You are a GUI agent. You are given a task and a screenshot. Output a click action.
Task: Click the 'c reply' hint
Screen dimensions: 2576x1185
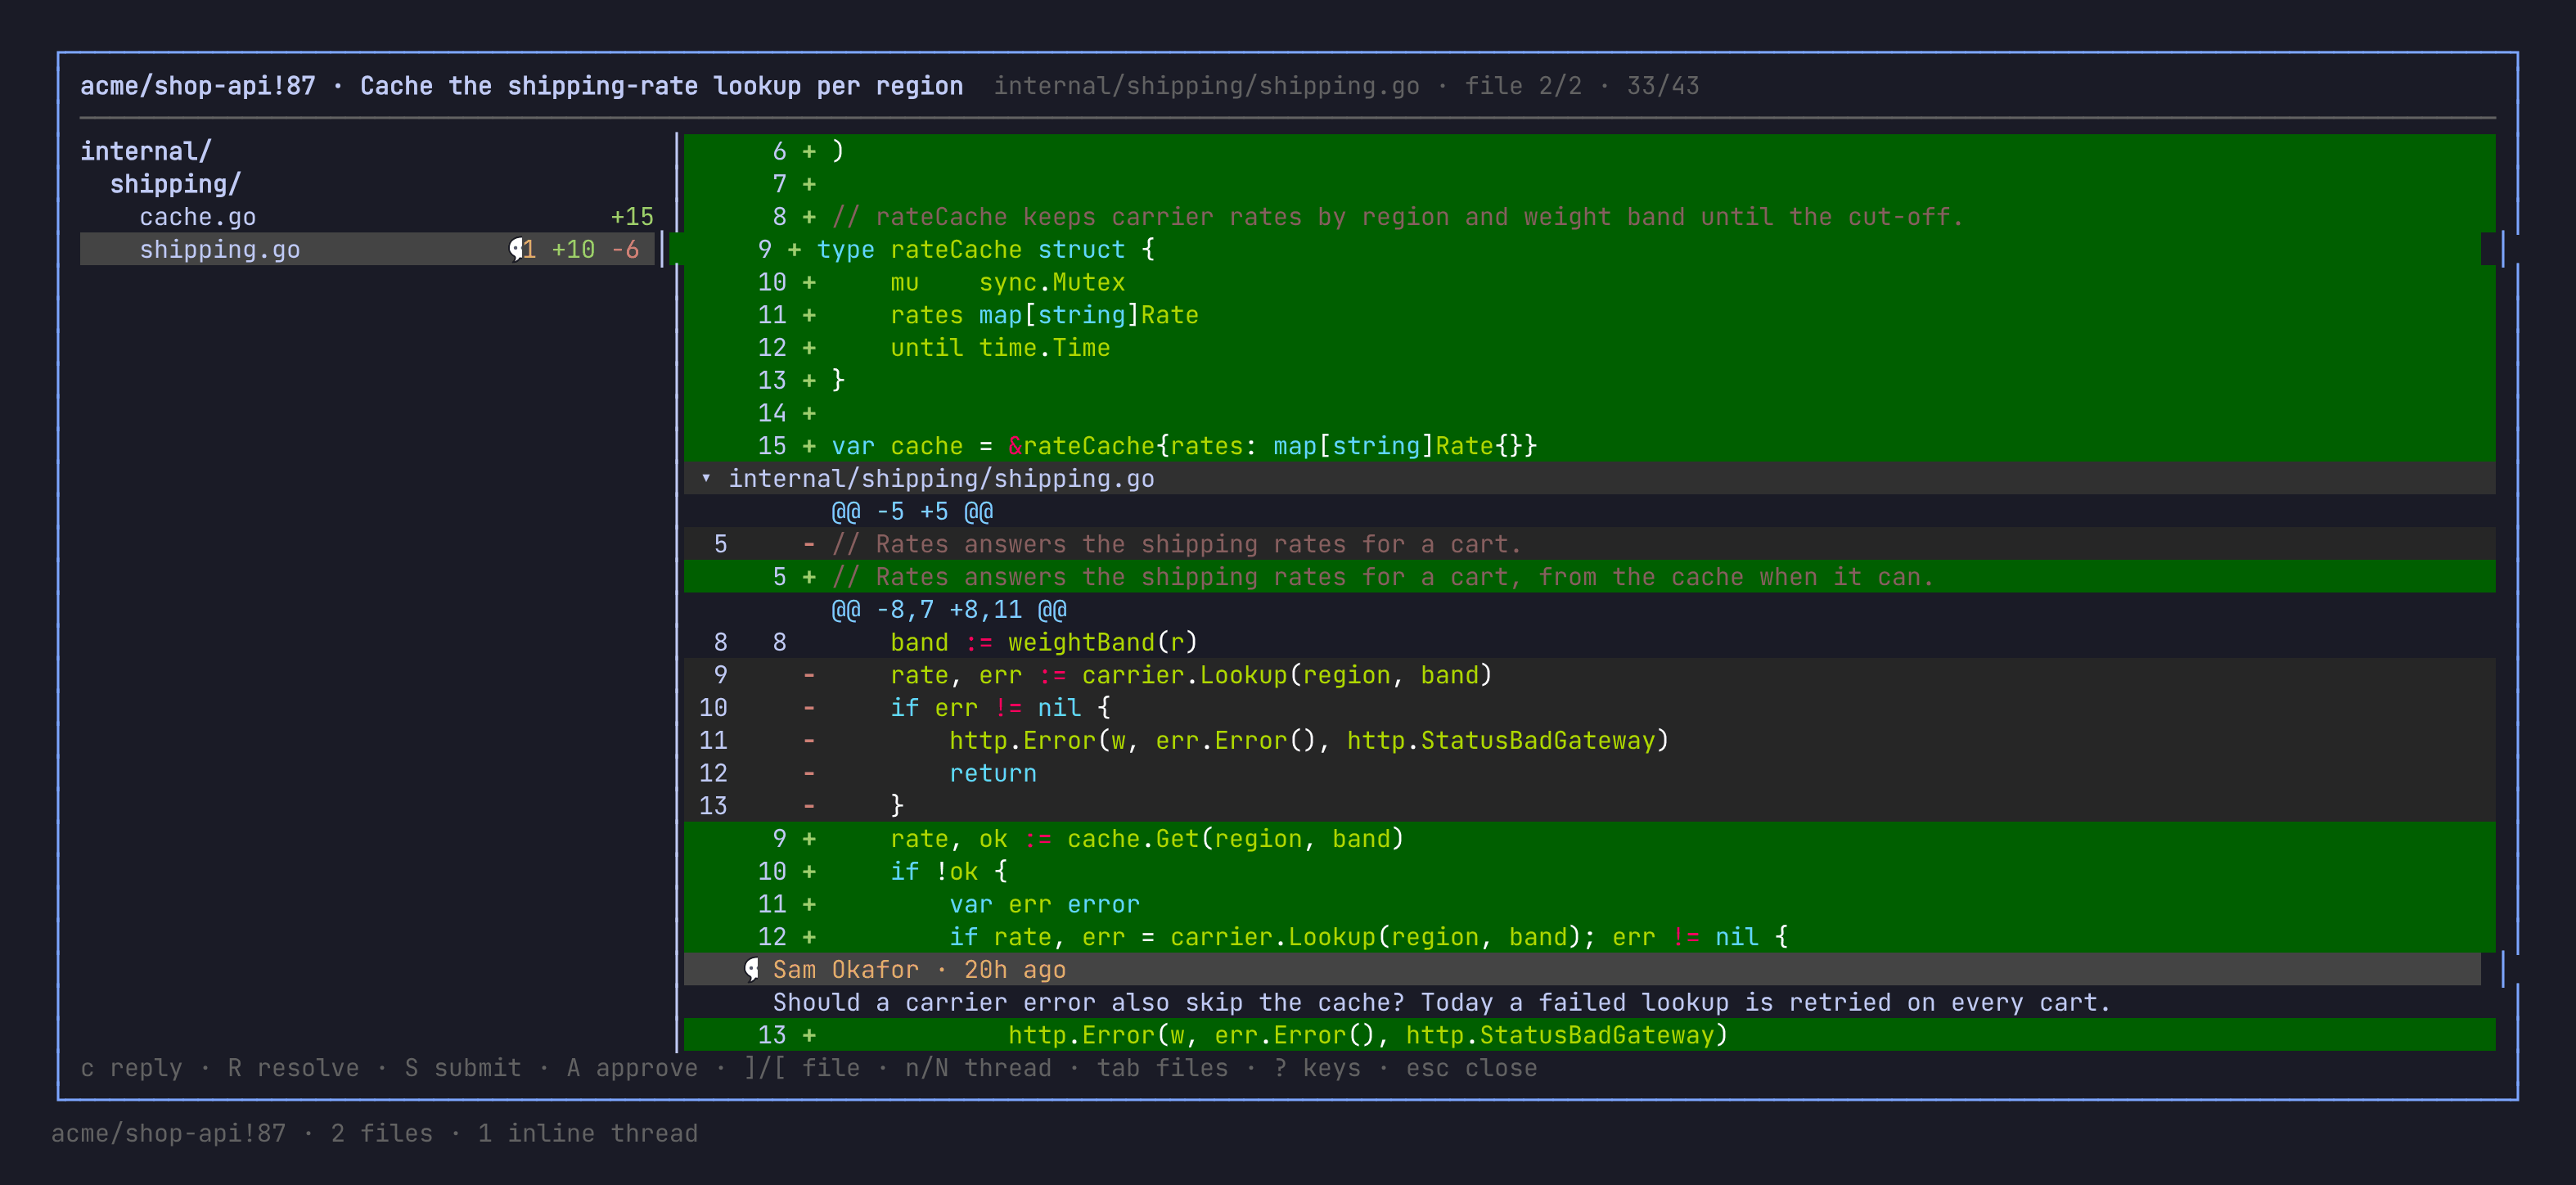132,1068
